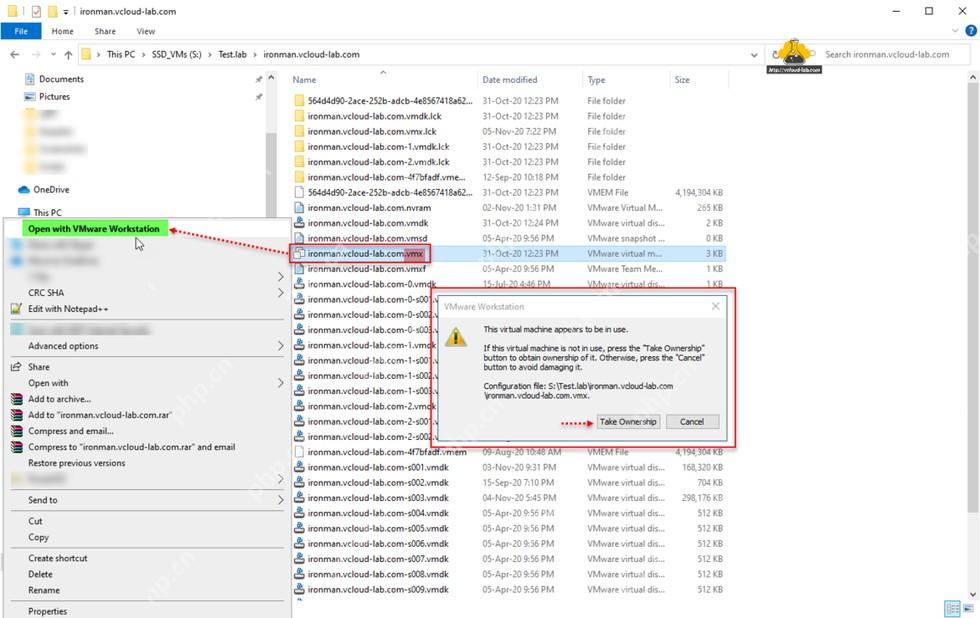Click Test.lab in the address breadcrumb
Screen dimensions: 980x618
pyautogui.click(x=232, y=54)
